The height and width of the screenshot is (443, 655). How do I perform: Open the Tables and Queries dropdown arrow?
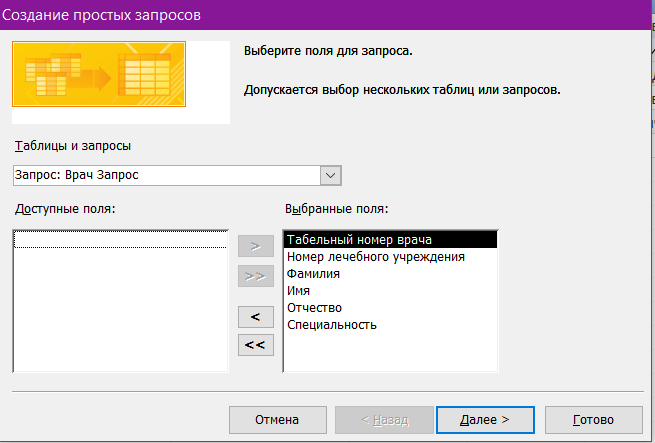pos(330,175)
